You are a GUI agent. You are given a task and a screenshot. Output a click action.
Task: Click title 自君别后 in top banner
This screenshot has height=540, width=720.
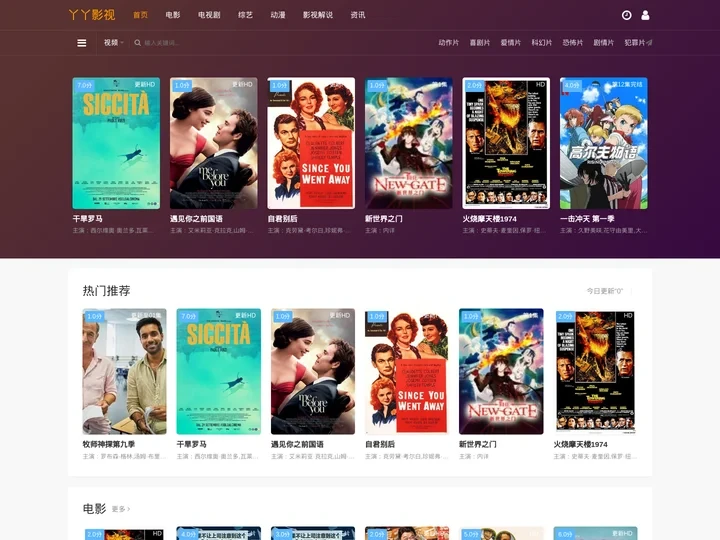[282, 219]
